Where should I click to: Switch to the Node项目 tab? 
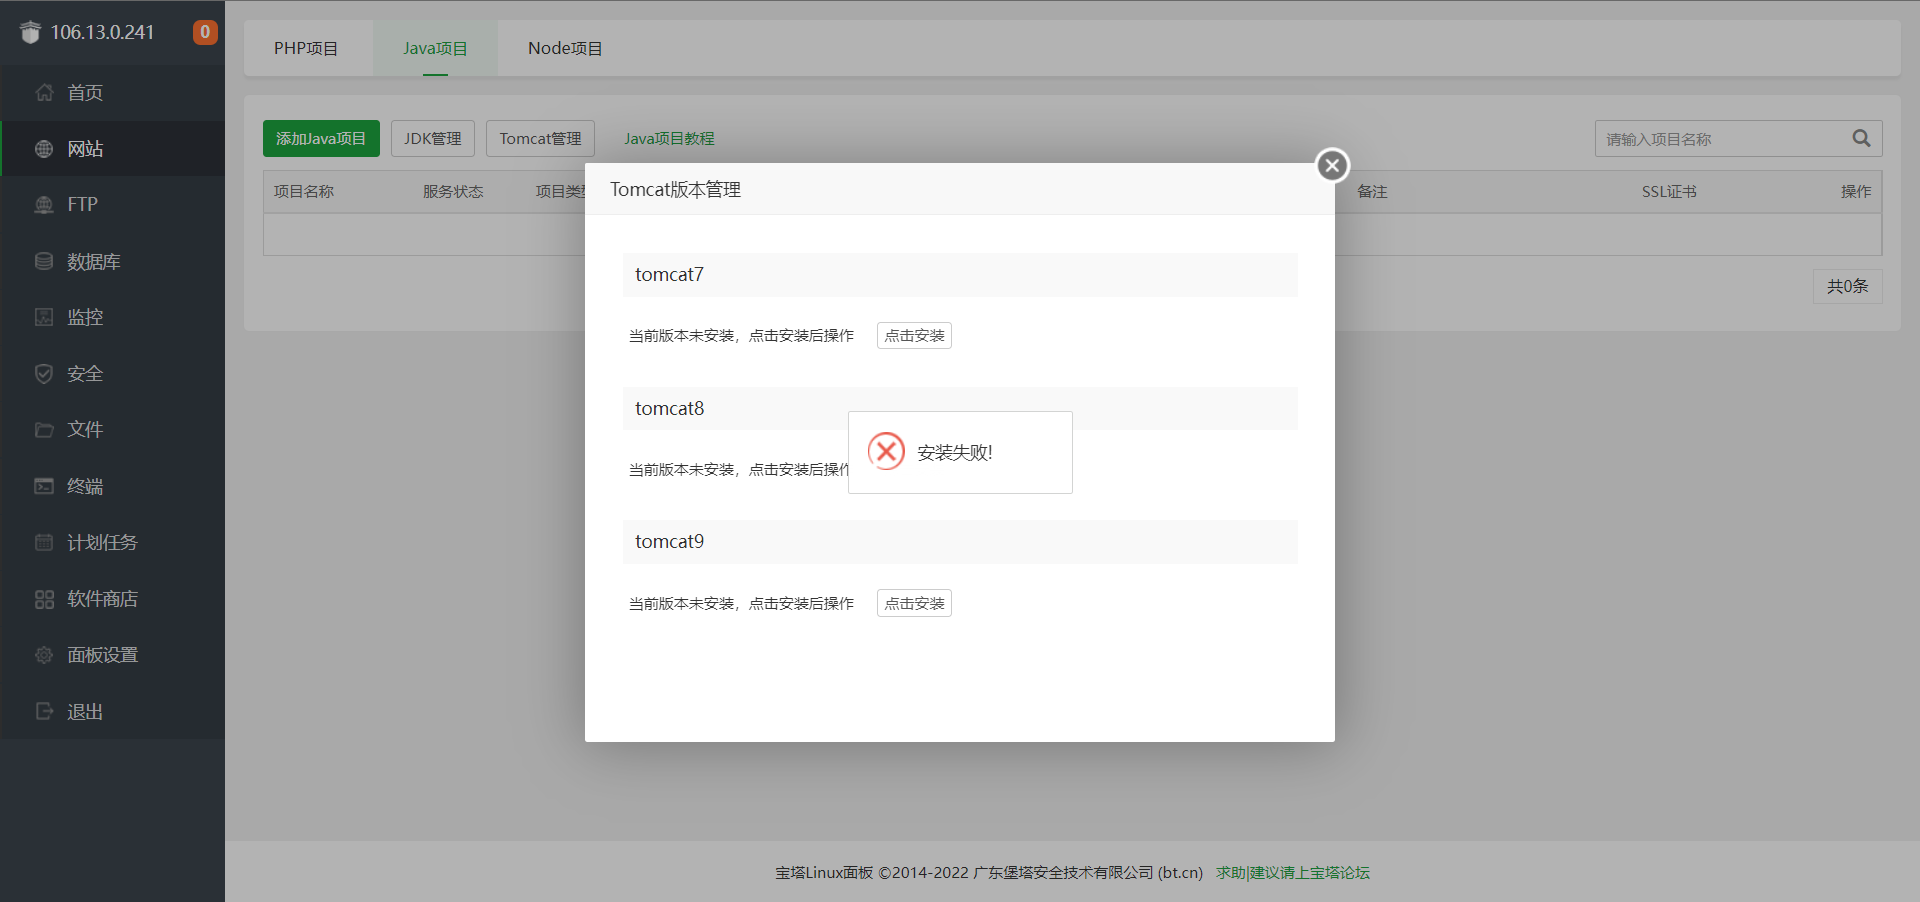[x=565, y=48]
